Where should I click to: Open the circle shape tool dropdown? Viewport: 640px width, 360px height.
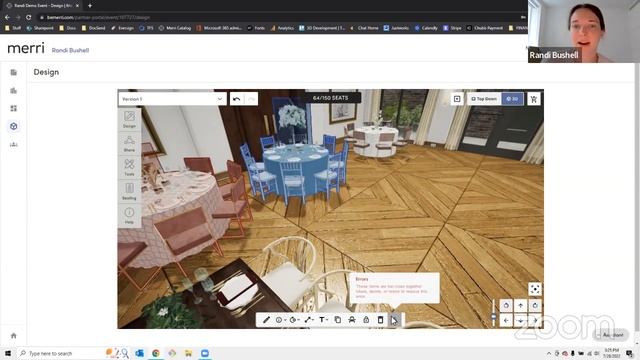click(280, 320)
